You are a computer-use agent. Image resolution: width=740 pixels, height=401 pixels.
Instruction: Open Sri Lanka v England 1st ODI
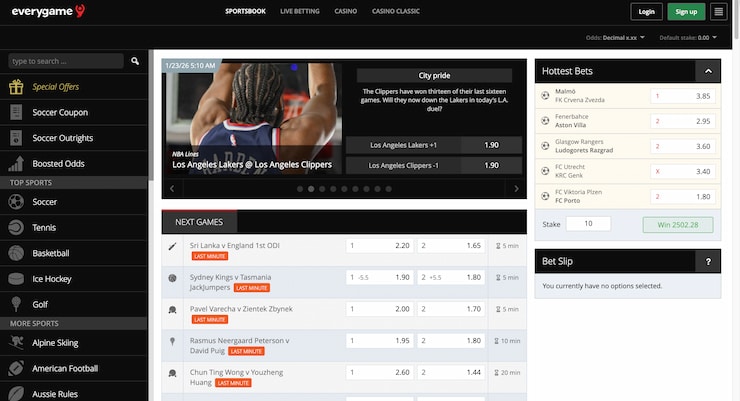235,245
